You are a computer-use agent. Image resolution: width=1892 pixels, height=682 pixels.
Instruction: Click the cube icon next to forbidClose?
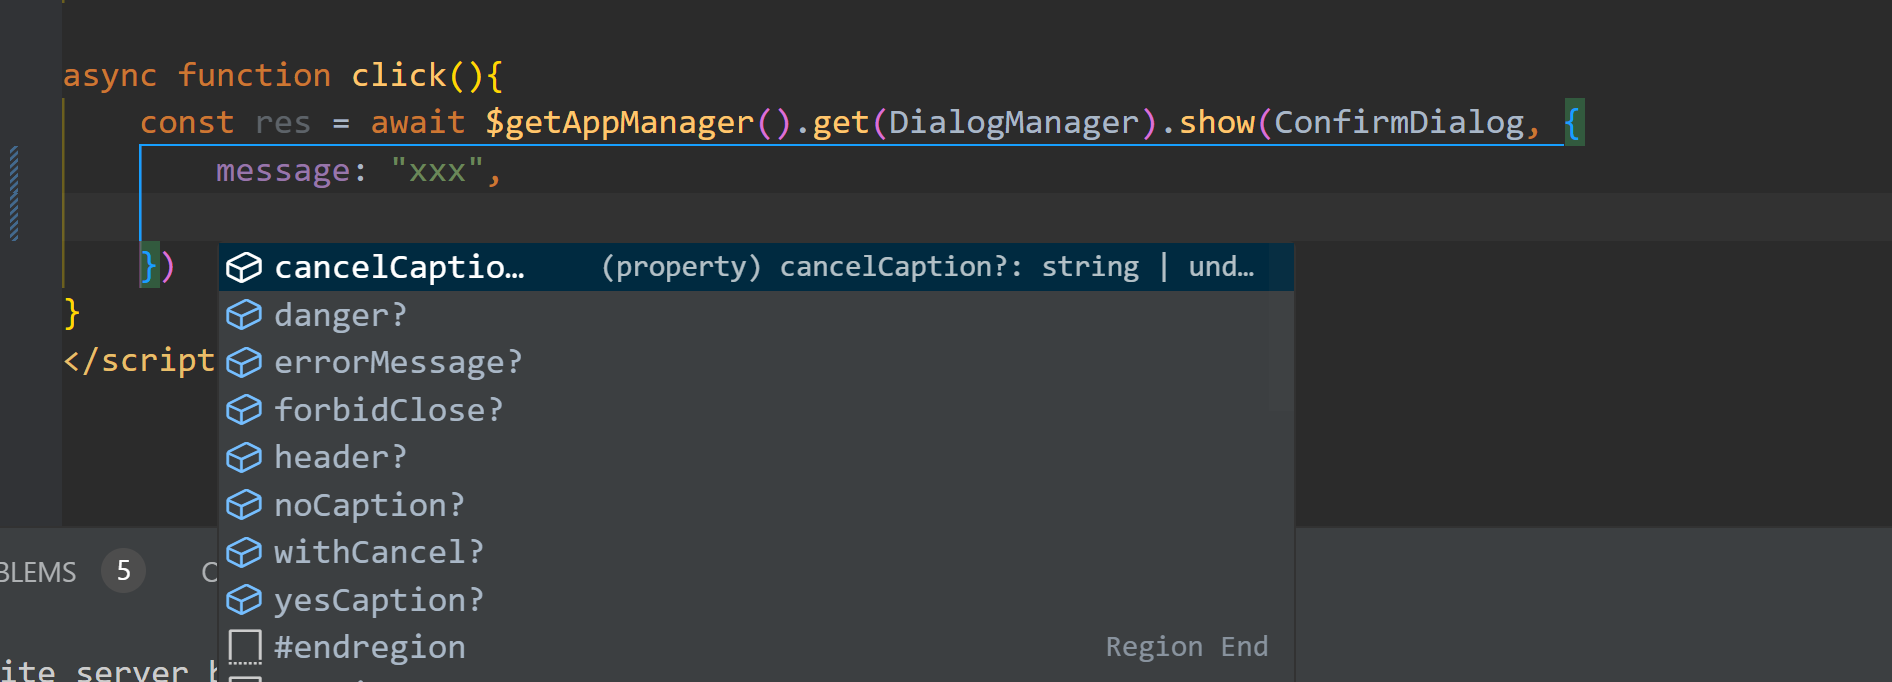pyautogui.click(x=244, y=410)
